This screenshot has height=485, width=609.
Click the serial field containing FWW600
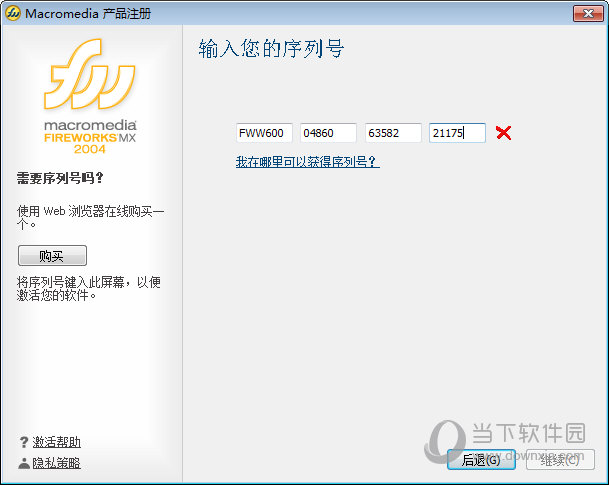coord(264,133)
